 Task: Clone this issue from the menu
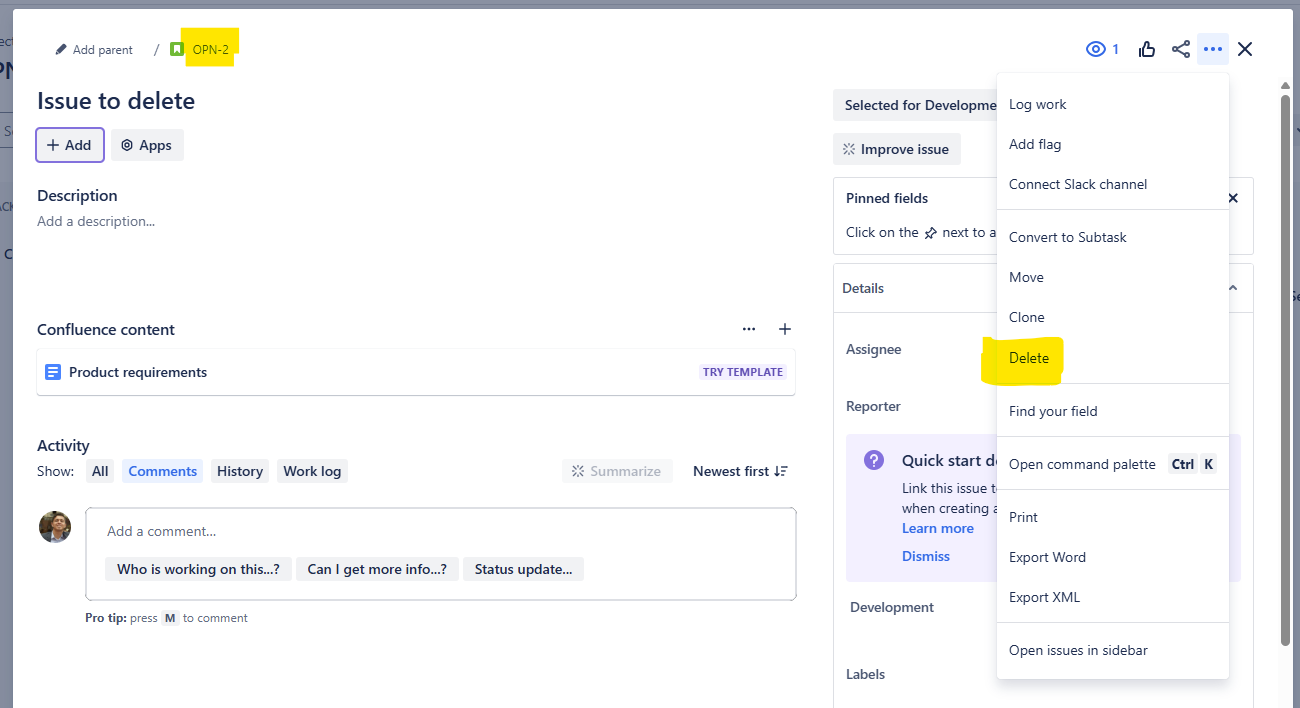(1112, 317)
